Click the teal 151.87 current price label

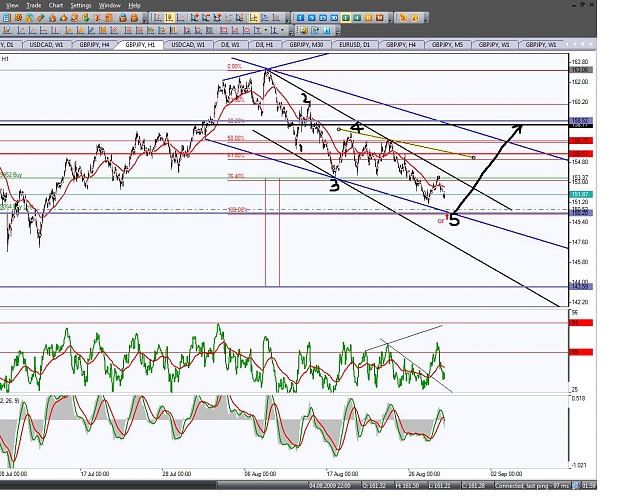point(581,194)
